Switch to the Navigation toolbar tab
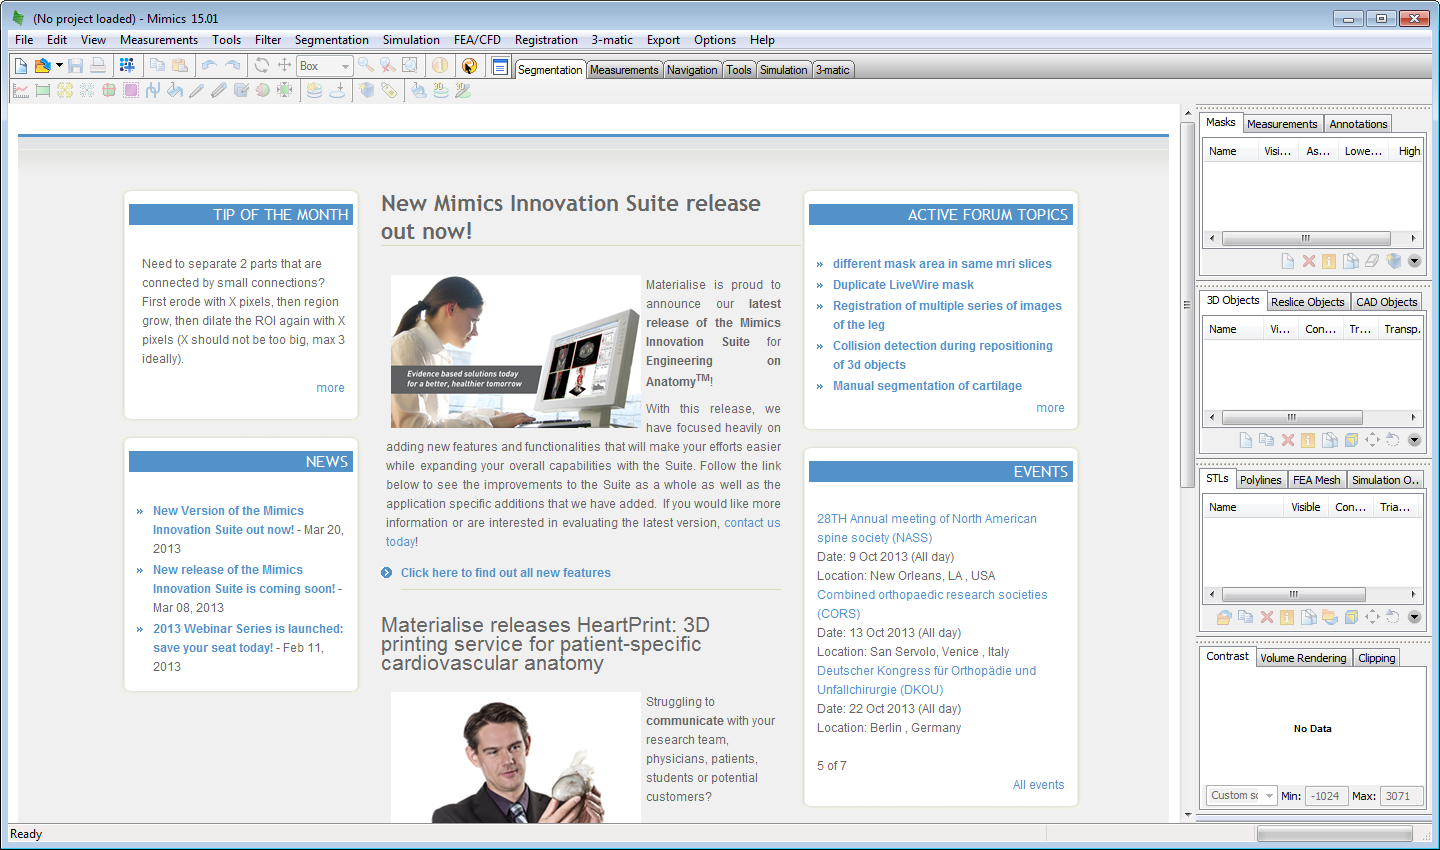Screen dimensions: 1440x850 click(692, 70)
